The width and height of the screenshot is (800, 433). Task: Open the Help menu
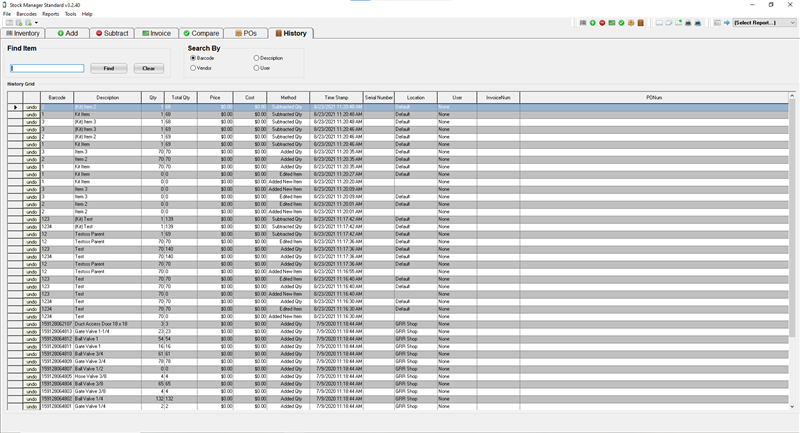(x=87, y=14)
